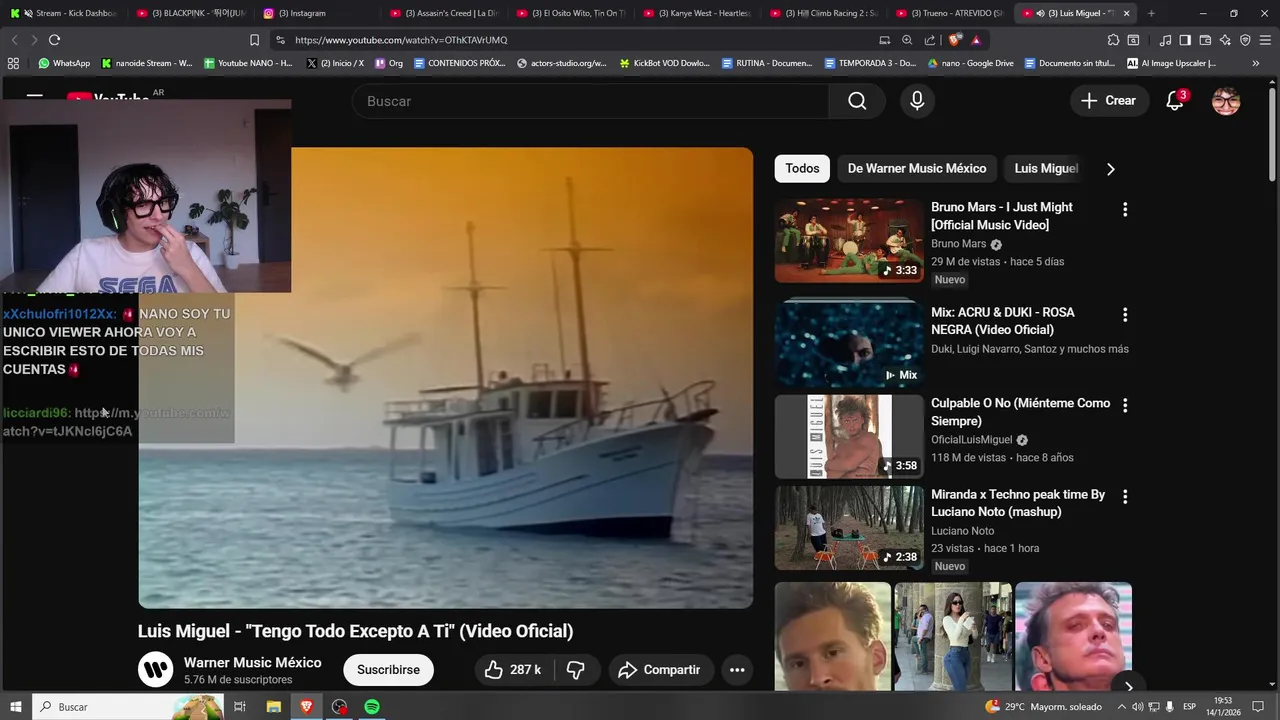This screenshot has width=1280, height=720.
Task: Toggle the browser sidebar panel
Action: pyautogui.click(x=1185, y=40)
